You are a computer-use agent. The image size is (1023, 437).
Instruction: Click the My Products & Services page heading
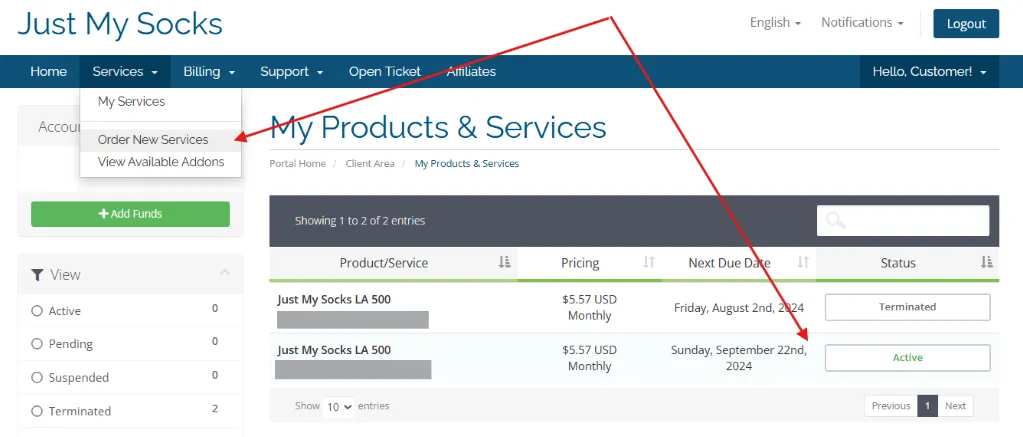tap(438, 127)
